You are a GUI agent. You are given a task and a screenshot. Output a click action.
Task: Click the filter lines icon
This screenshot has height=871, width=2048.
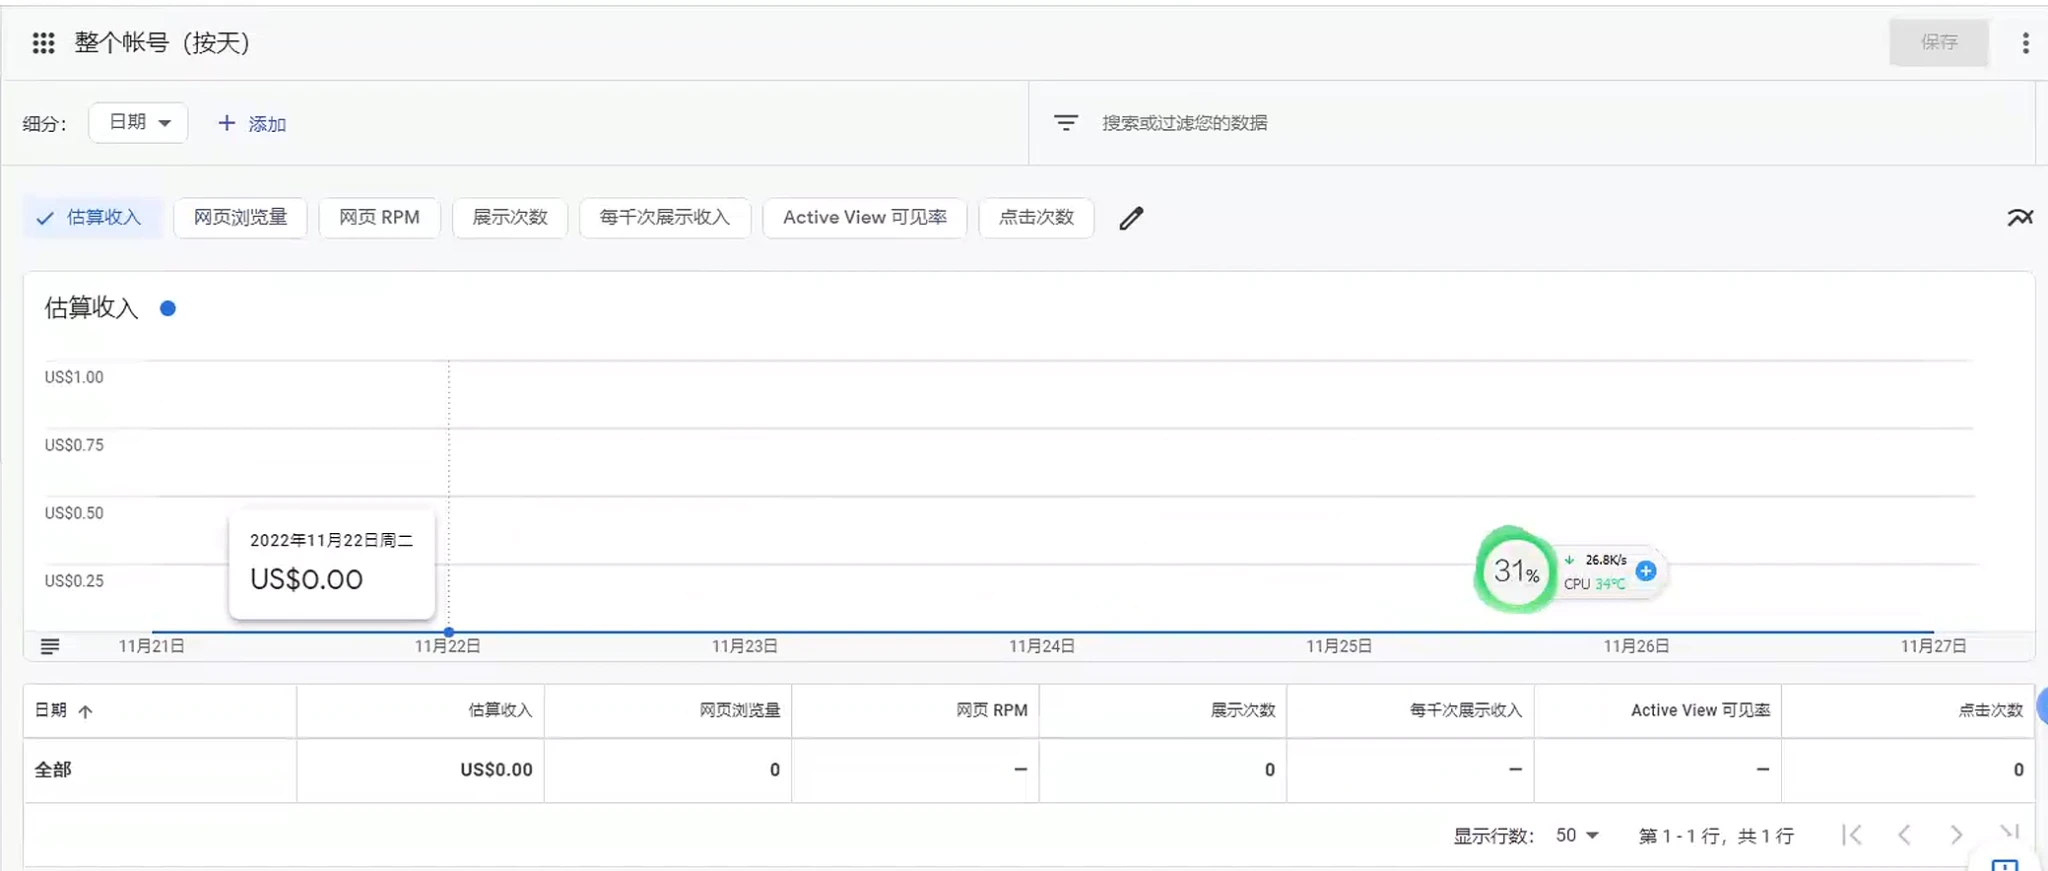click(x=1066, y=123)
